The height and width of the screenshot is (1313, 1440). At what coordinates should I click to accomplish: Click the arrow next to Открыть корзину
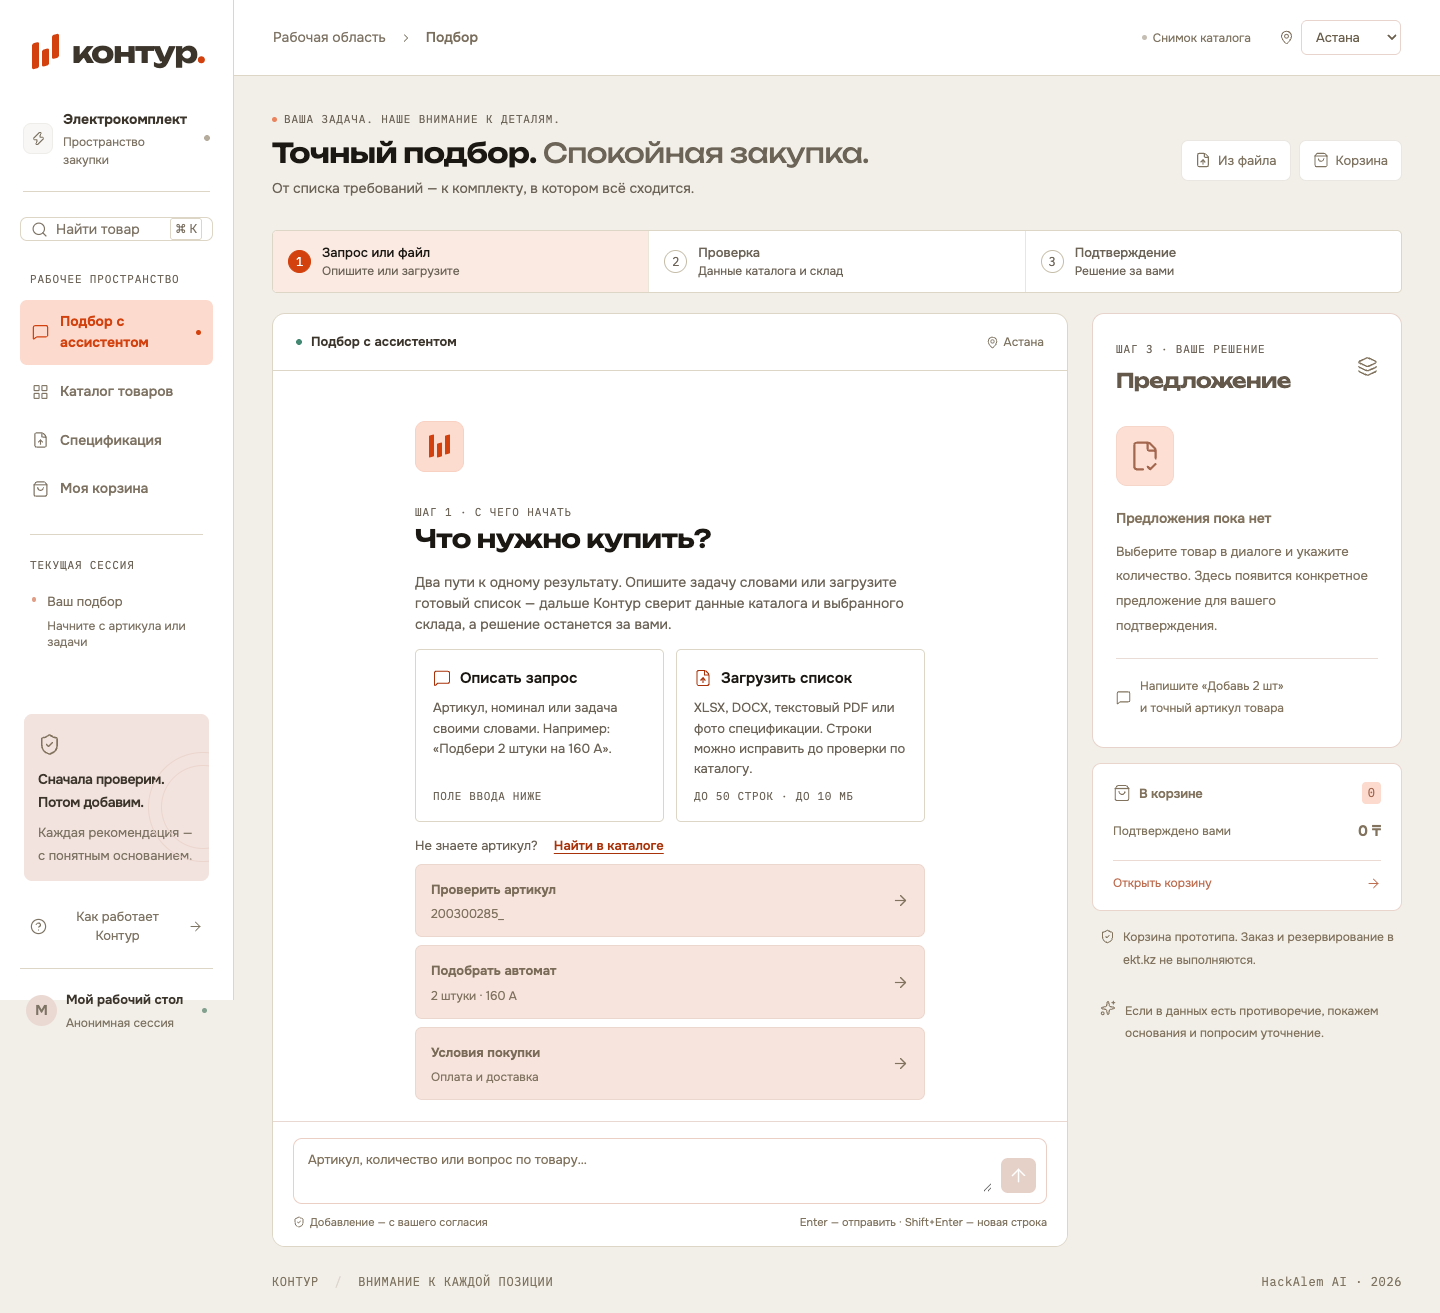point(1373,883)
